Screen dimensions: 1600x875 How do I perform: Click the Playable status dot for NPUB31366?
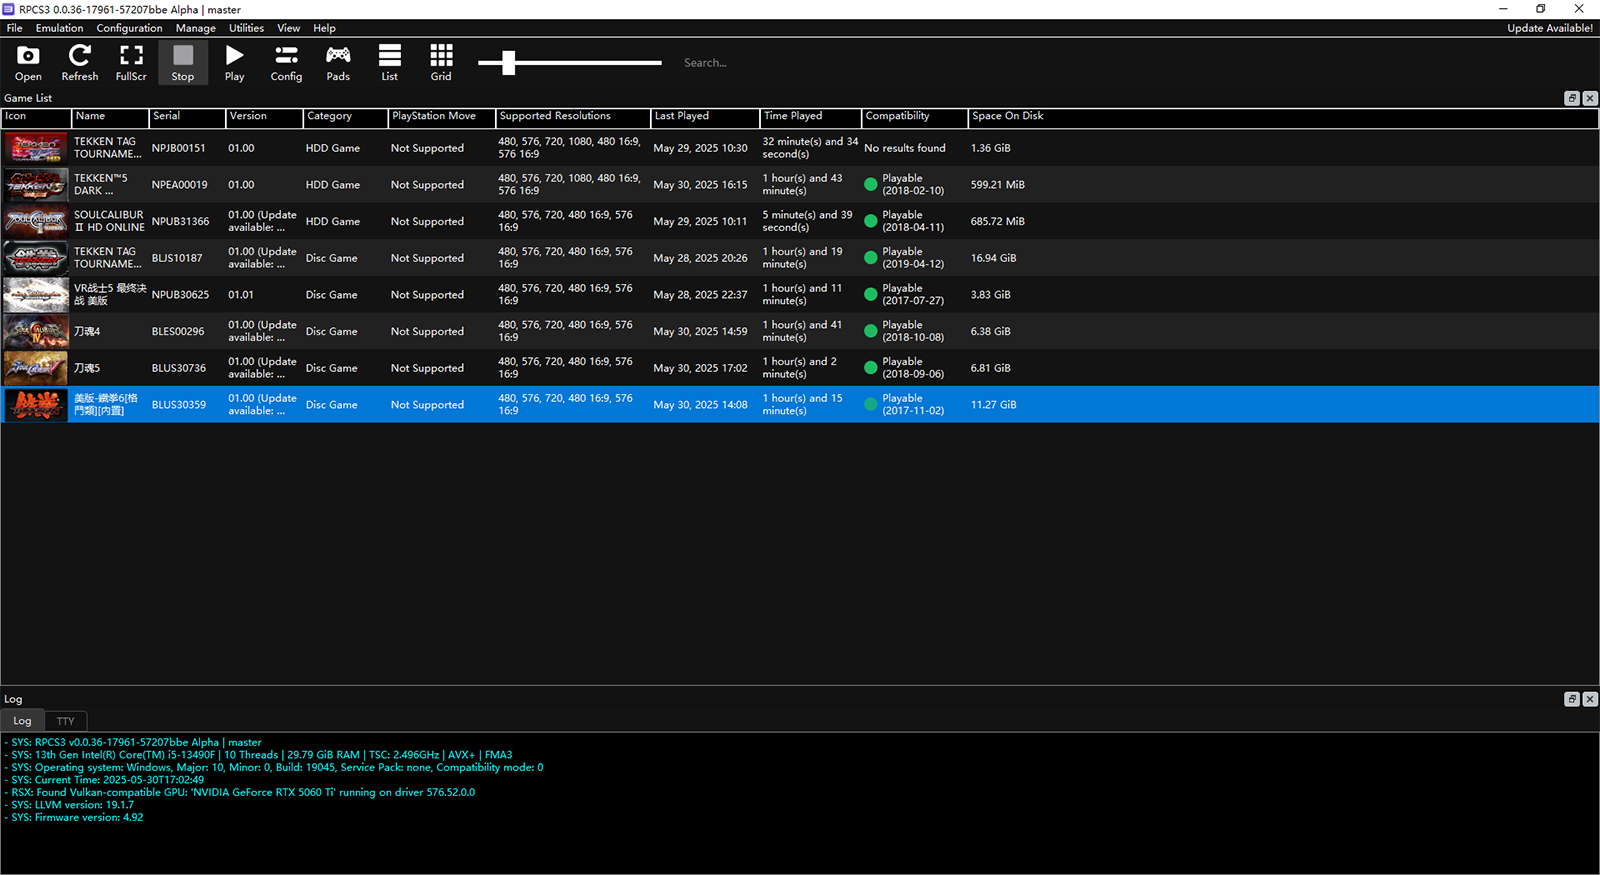(871, 221)
